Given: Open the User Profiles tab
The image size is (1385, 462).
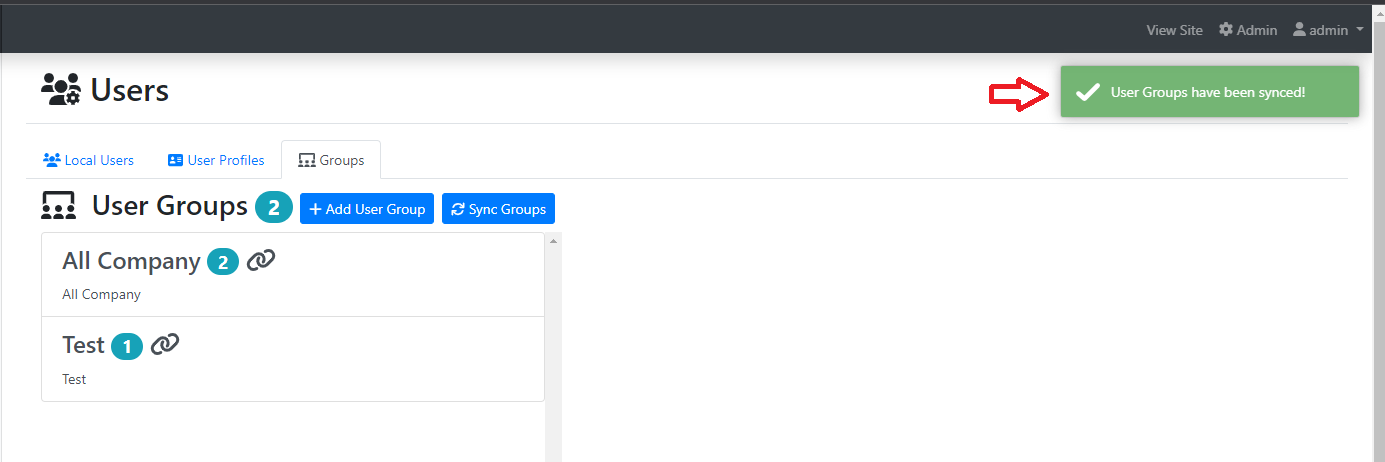Looking at the screenshot, I should point(216,160).
